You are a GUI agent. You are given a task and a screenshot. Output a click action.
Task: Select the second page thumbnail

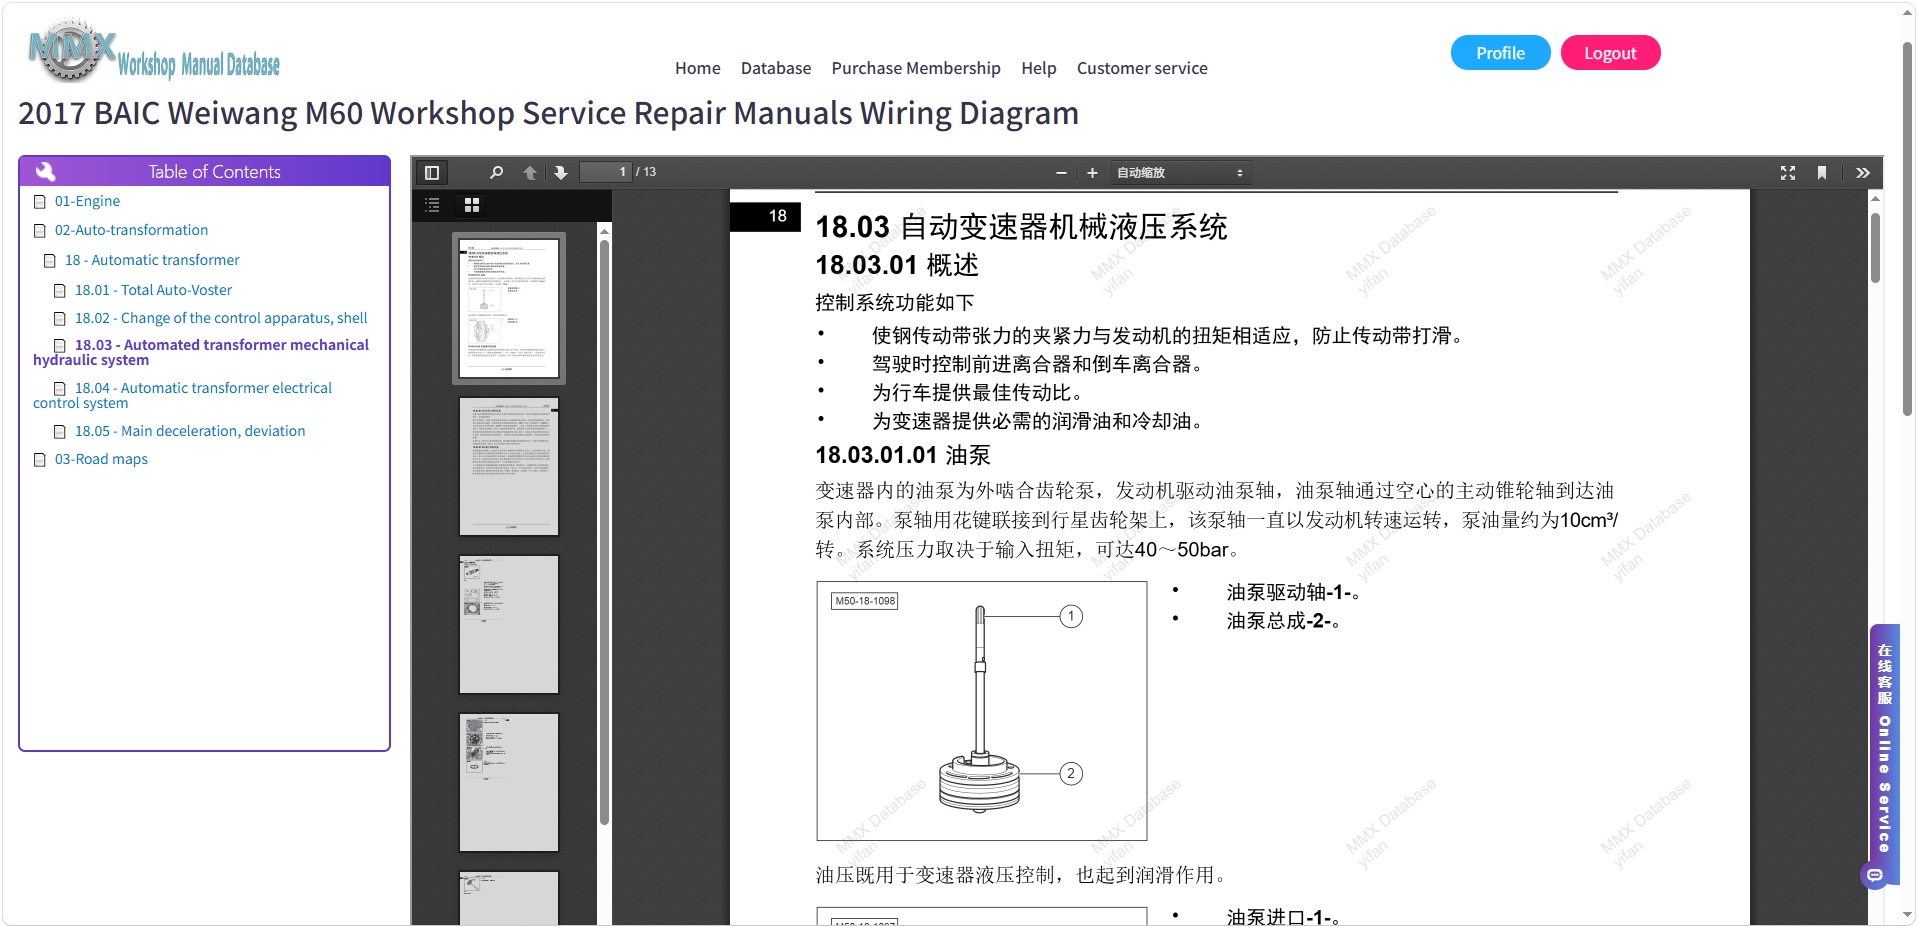pyautogui.click(x=509, y=466)
